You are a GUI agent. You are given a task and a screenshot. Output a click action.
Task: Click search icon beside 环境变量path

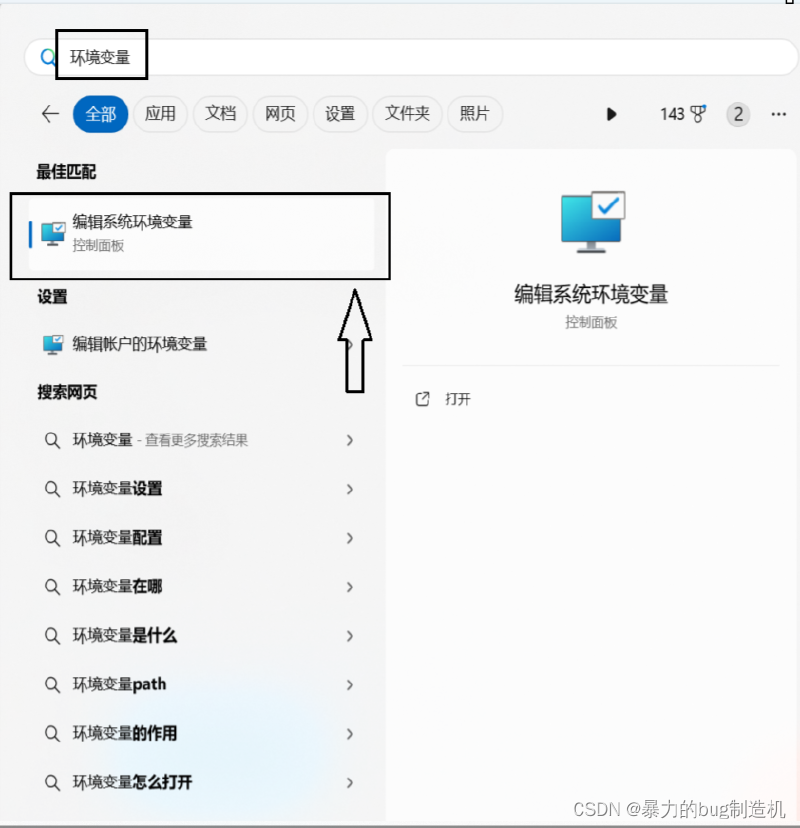coord(52,685)
